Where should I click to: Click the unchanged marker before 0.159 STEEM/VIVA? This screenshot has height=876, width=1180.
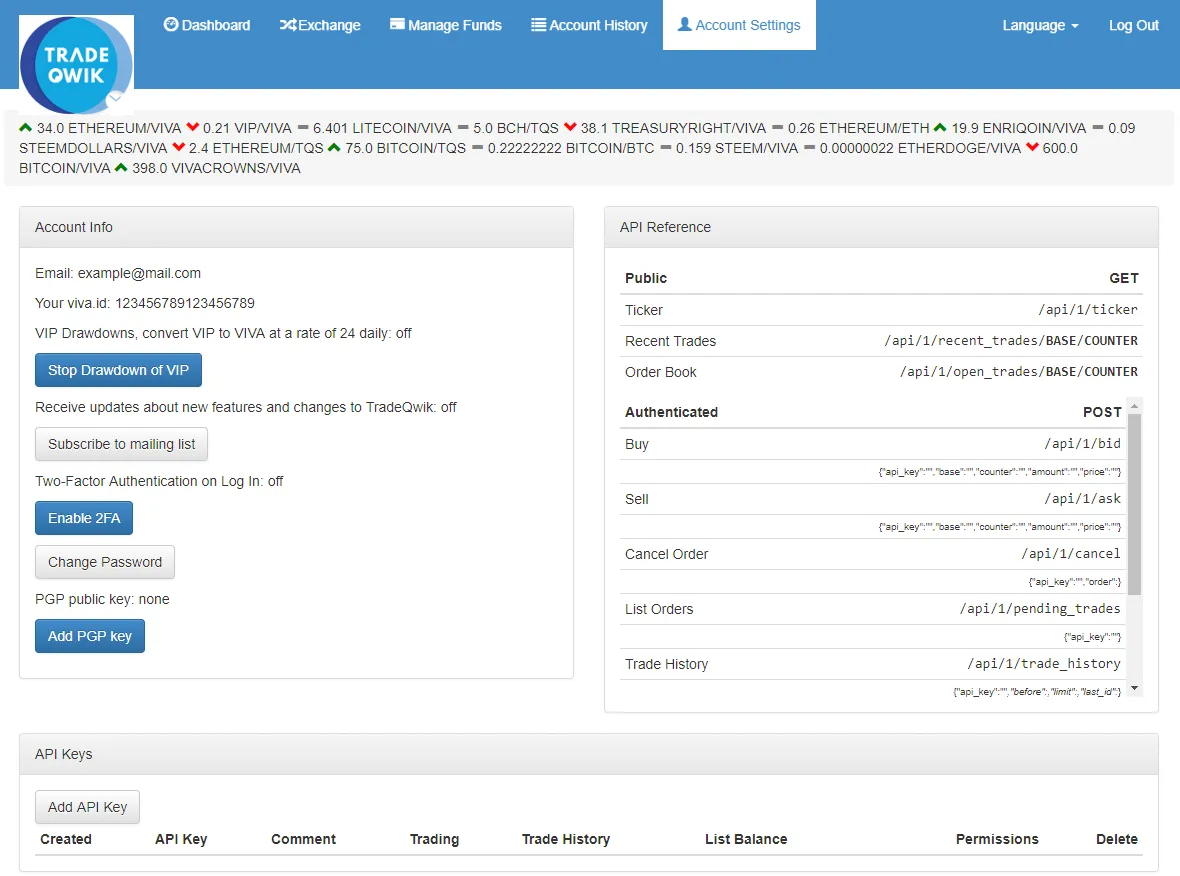[666, 148]
